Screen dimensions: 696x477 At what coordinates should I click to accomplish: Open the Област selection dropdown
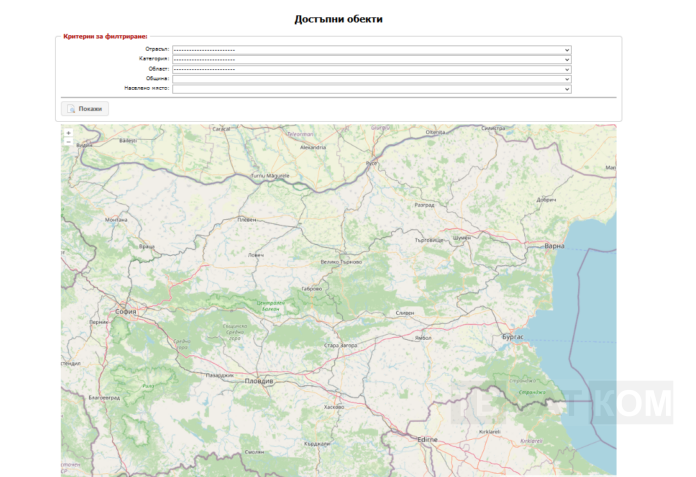click(370, 69)
